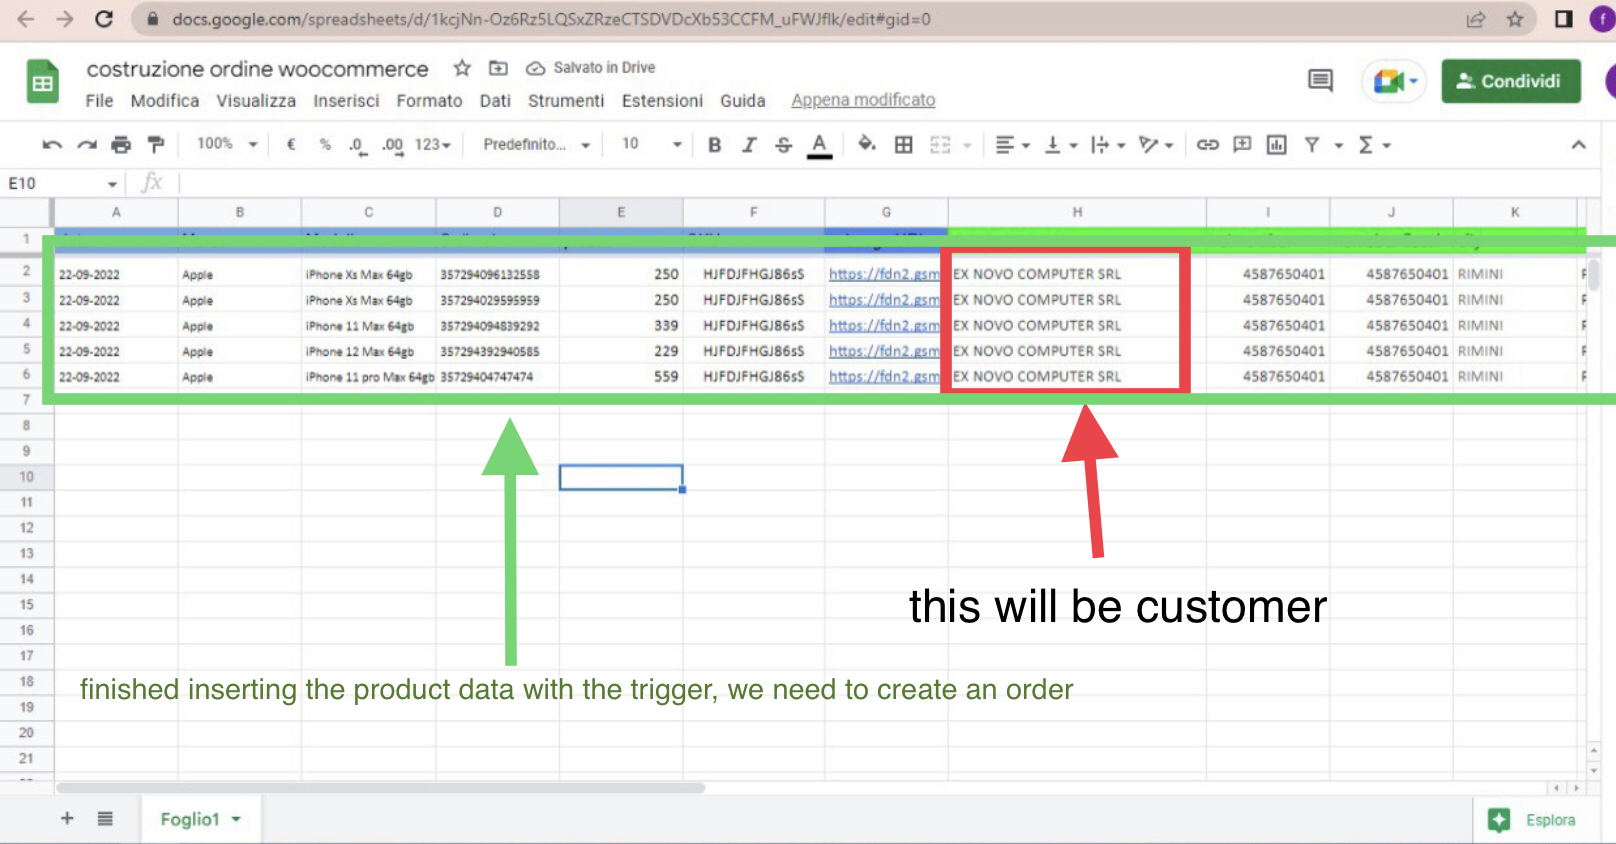
Task: Open the text rotation dropdown
Action: pos(1156,145)
